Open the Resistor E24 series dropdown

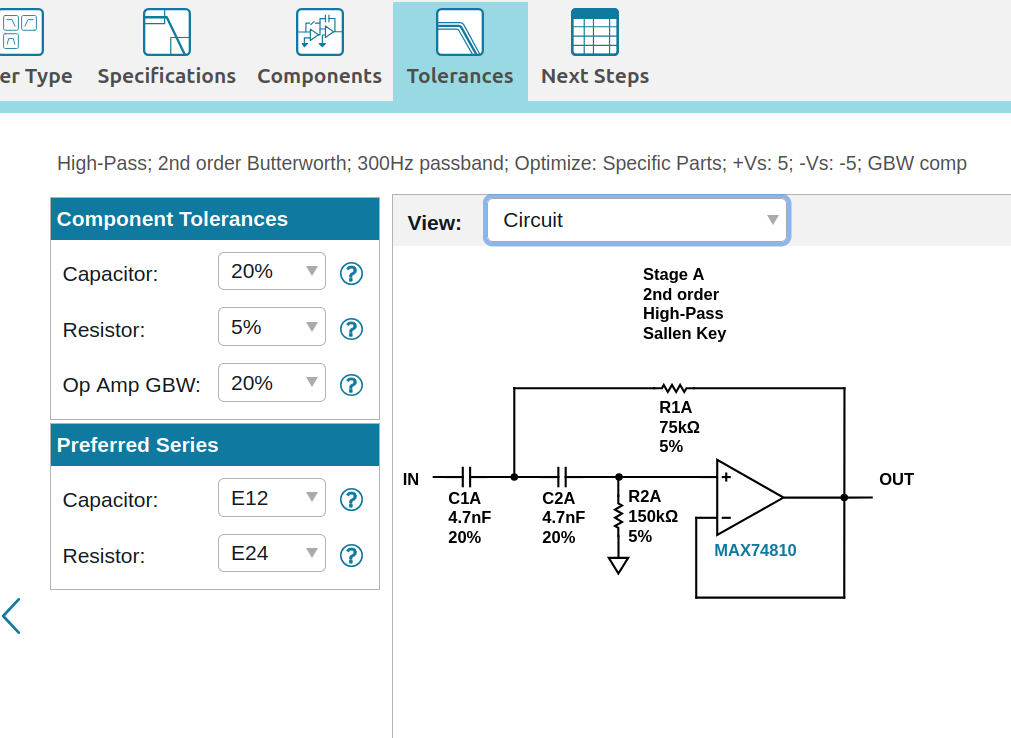[271, 553]
